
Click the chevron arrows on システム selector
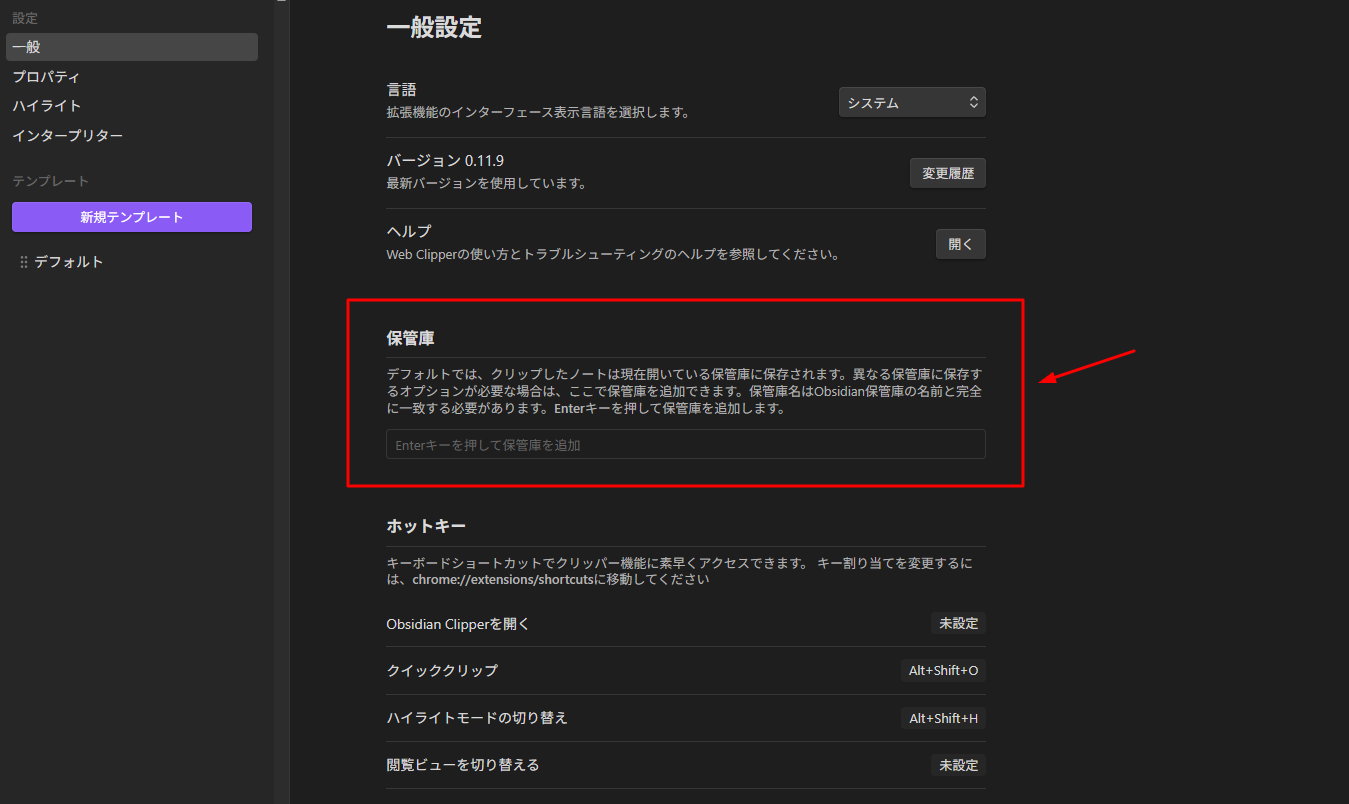[973, 102]
